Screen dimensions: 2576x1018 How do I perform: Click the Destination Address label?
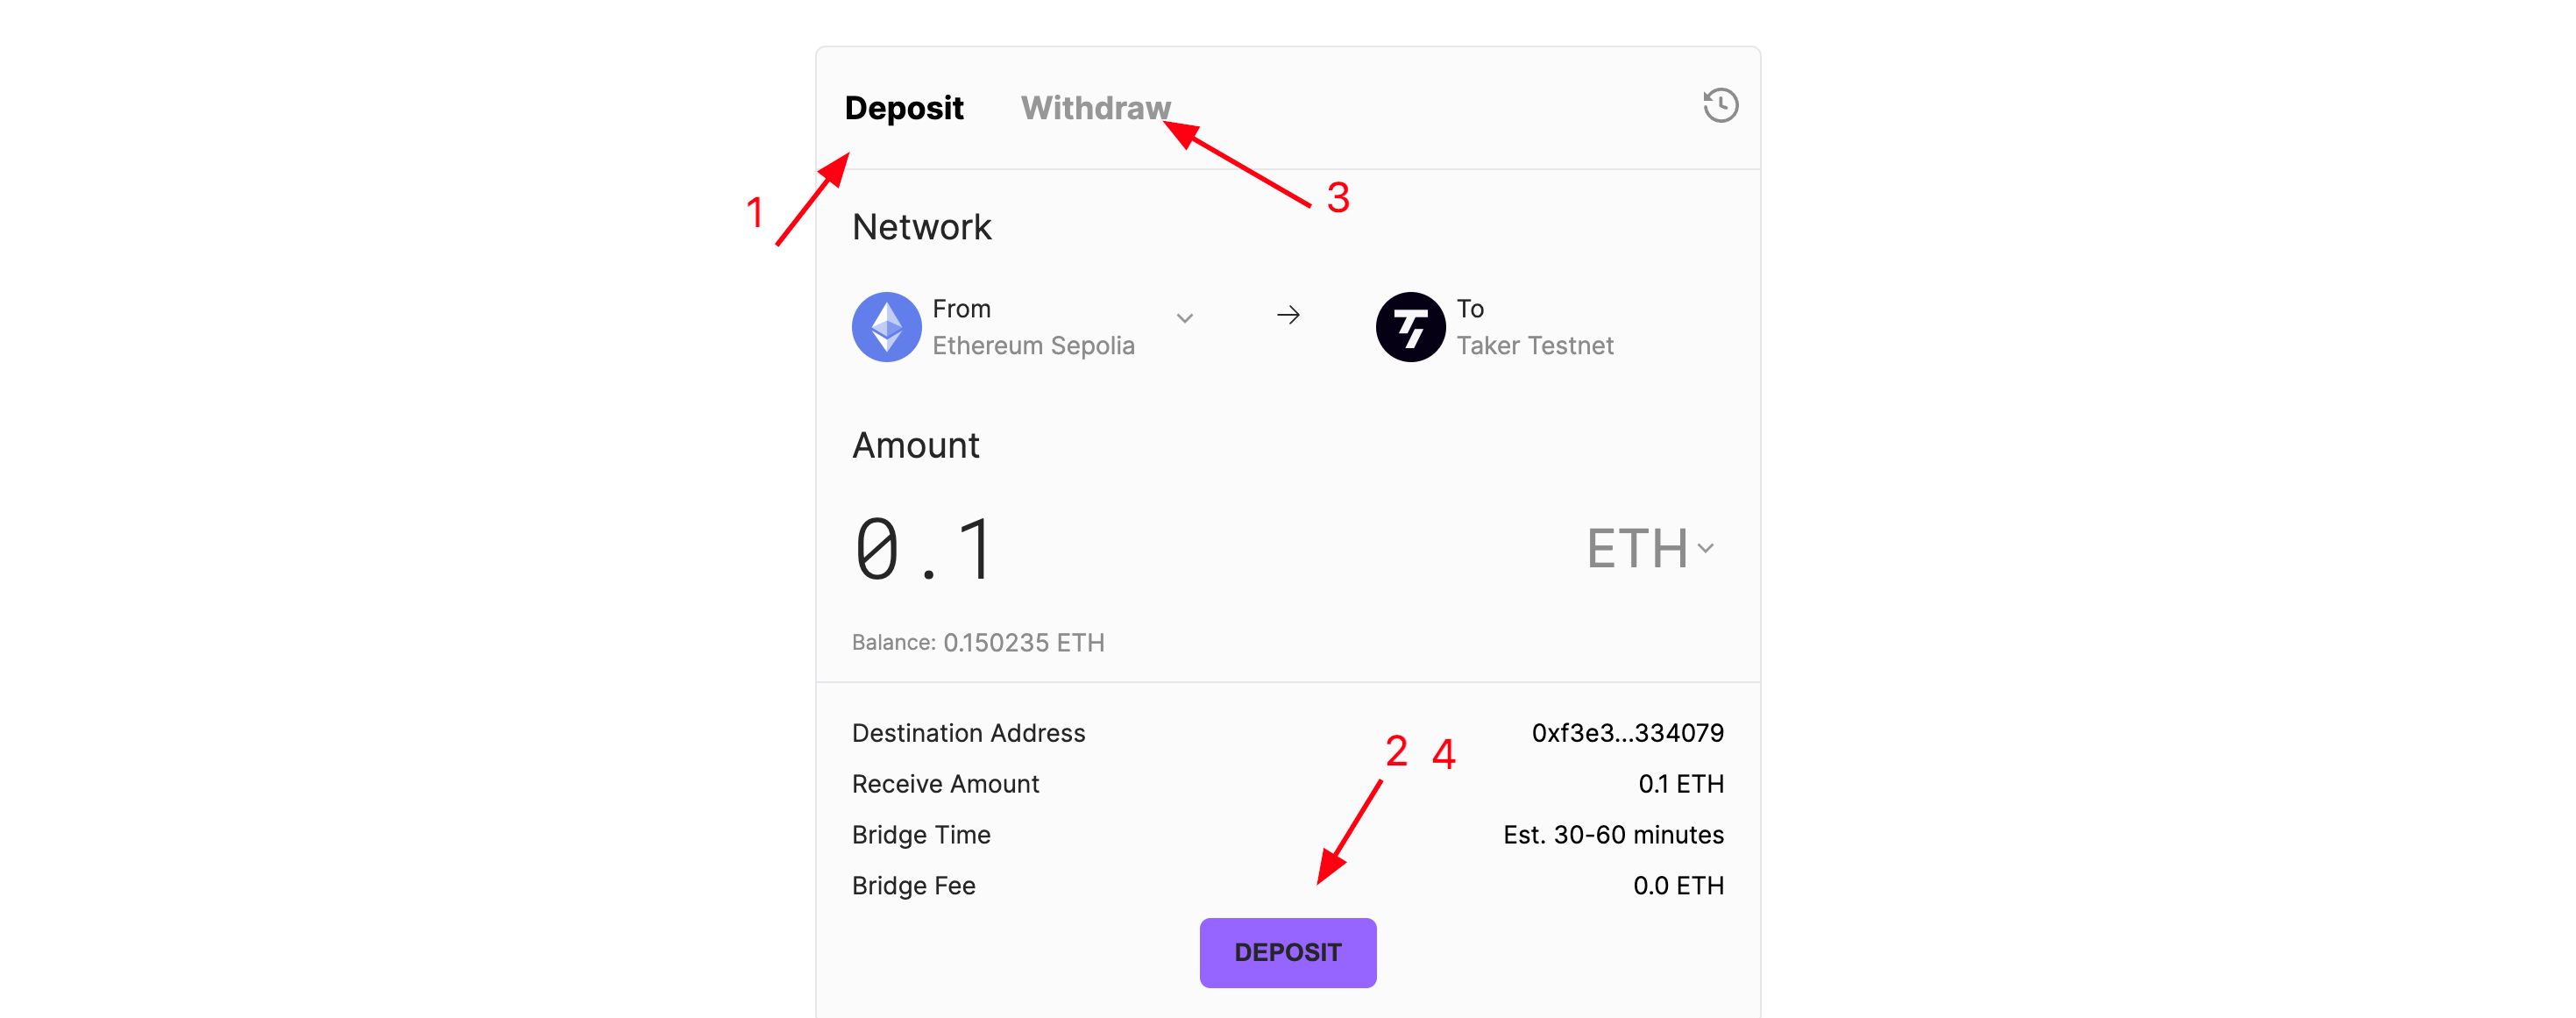pyautogui.click(x=968, y=733)
